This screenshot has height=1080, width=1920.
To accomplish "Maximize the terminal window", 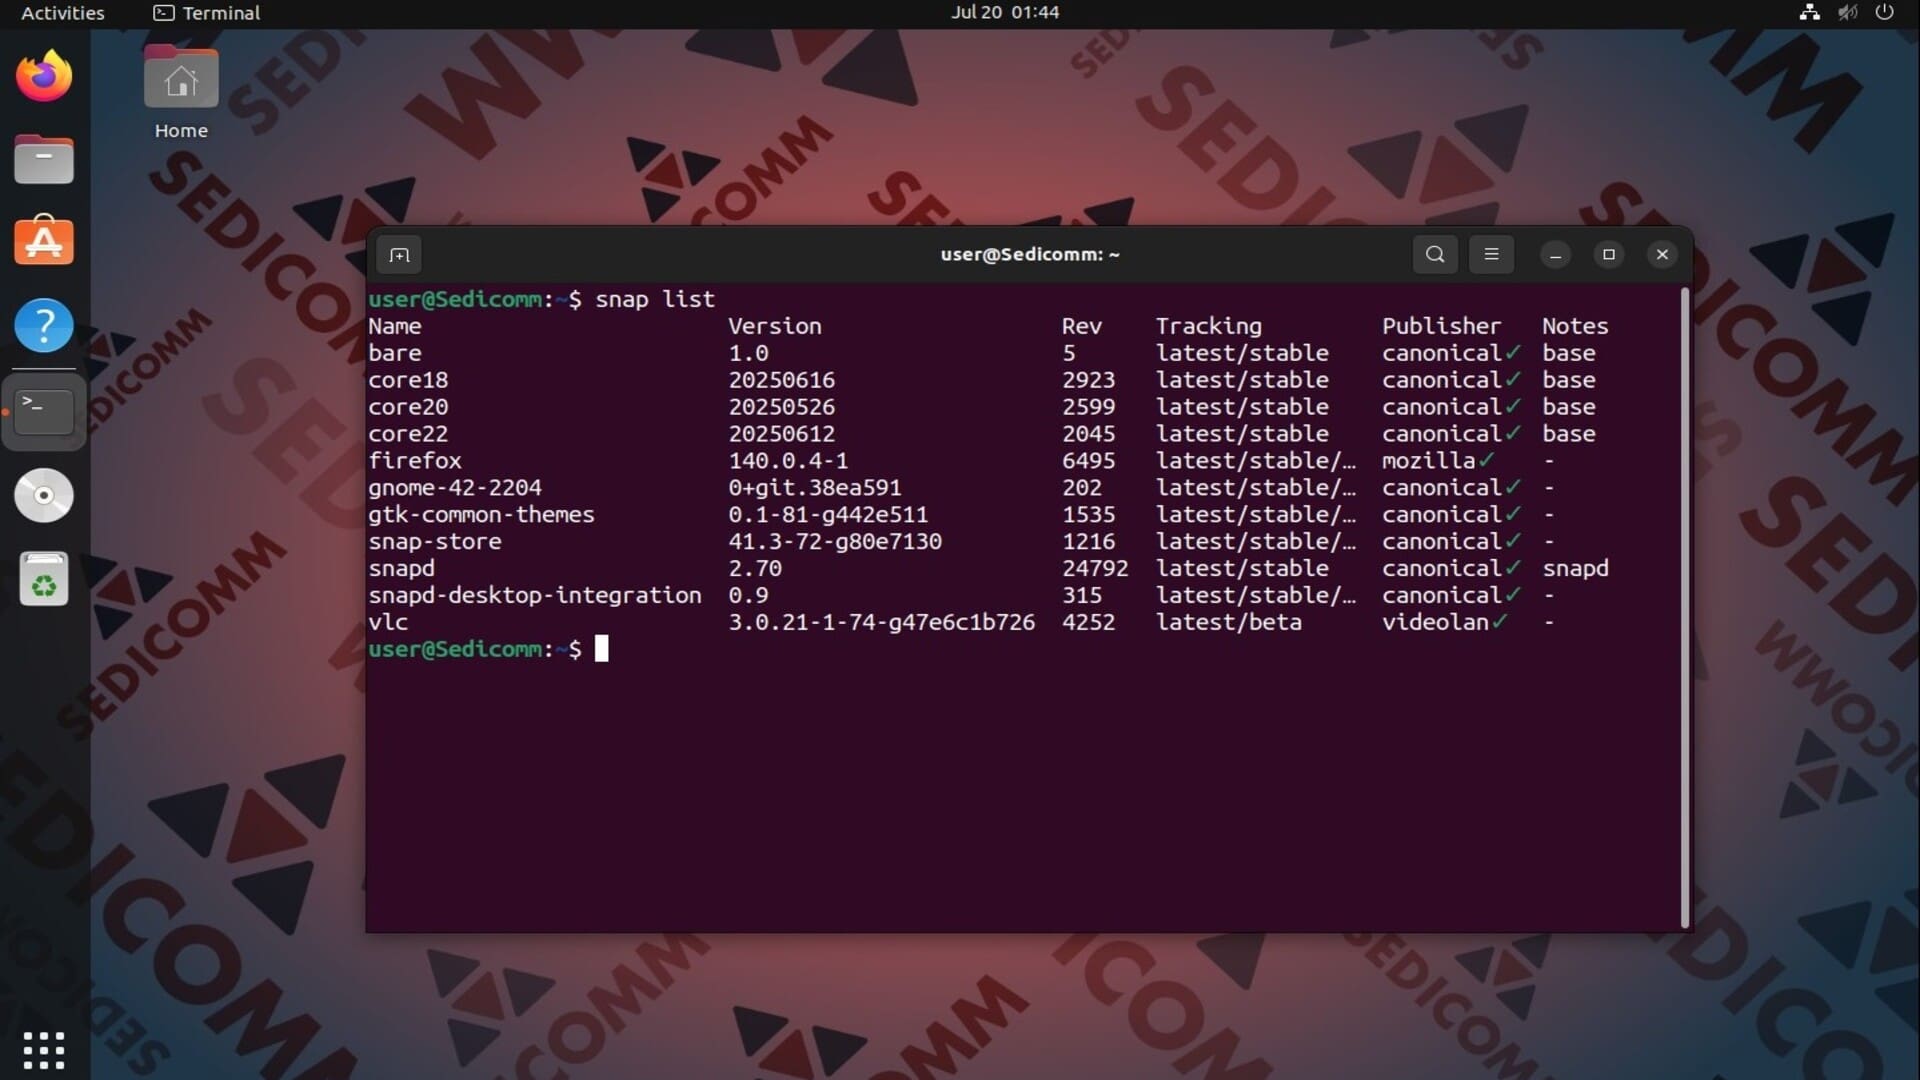I will click(1609, 254).
